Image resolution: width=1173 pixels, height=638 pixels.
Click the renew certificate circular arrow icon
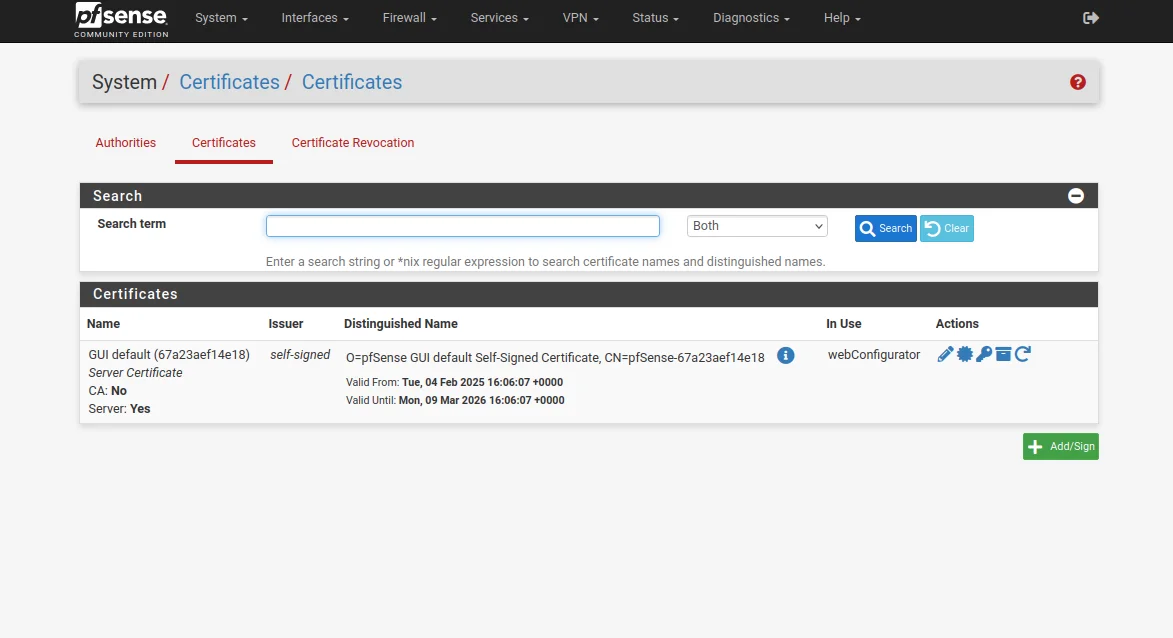pyautogui.click(x=1022, y=354)
